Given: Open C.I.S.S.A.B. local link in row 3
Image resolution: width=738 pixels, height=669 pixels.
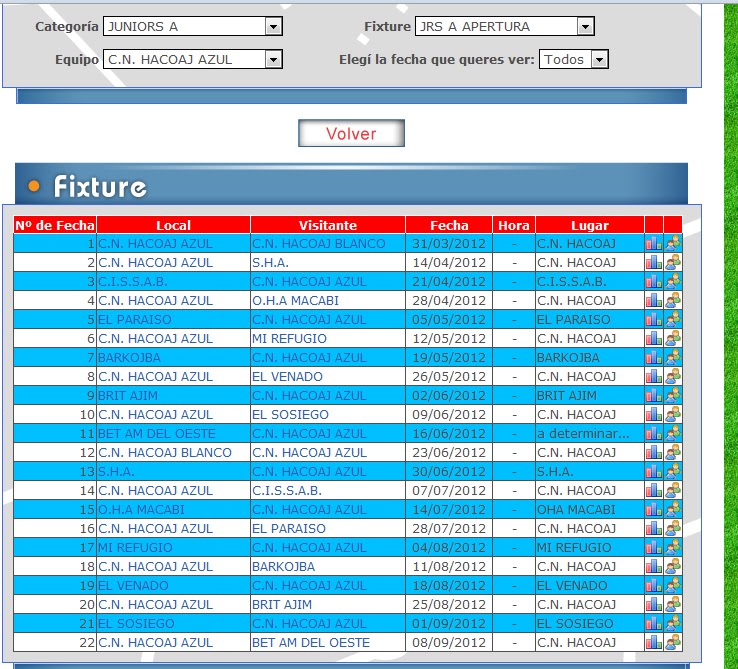Looking at the screenshot, I should pyautogui.click(x=132, y=282).
